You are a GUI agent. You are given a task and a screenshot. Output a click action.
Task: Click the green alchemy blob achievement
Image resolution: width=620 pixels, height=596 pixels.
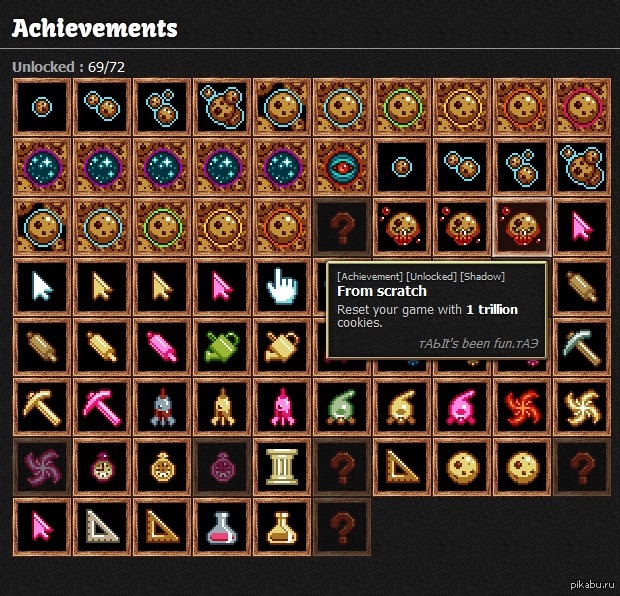pos(342,407)
